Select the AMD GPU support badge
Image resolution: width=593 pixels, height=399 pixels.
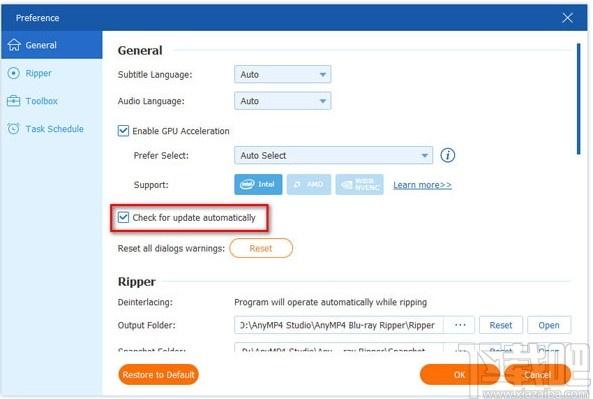click(309, 185)
